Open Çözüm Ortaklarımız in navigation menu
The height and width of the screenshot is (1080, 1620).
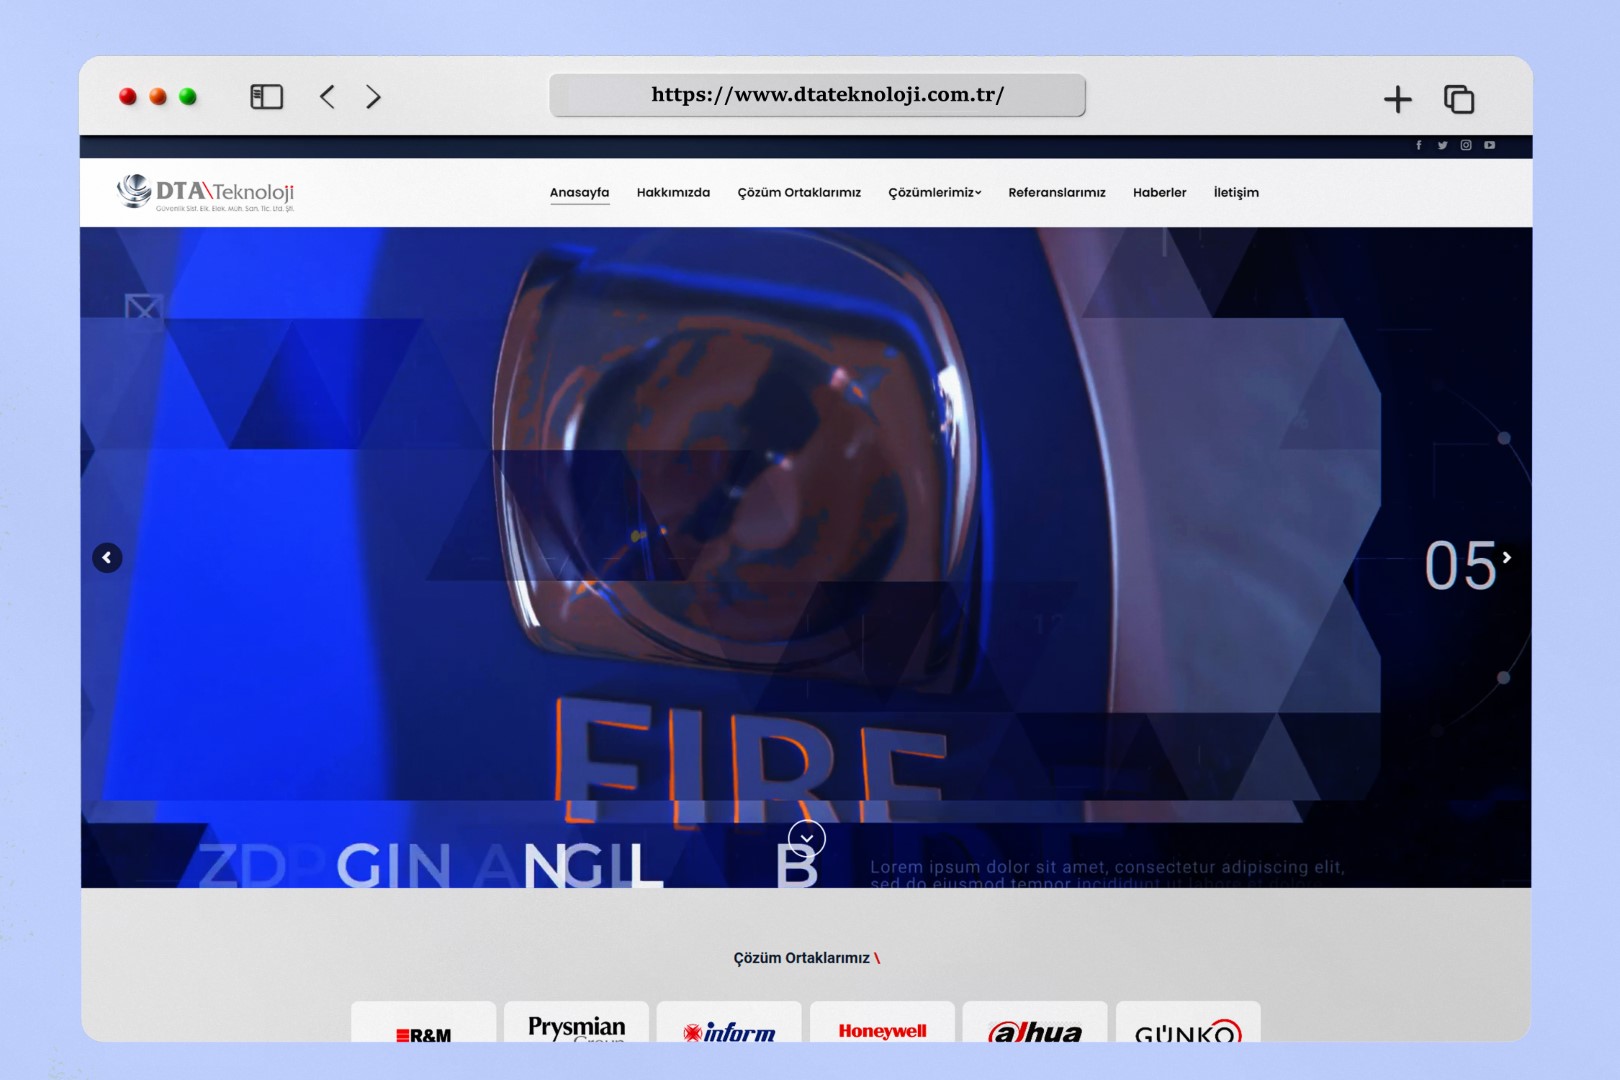pyautogui.click(x=799, y=193)
